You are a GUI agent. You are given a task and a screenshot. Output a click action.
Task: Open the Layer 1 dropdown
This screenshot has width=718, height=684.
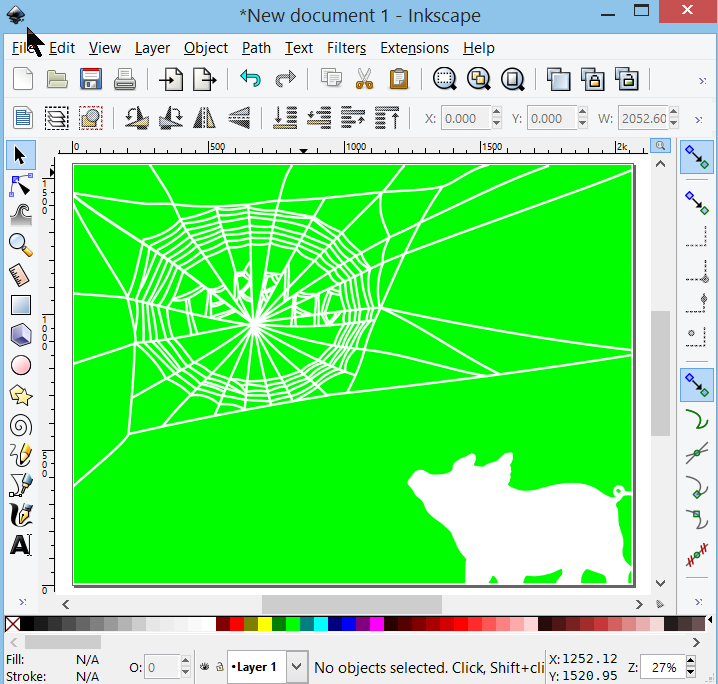tap(297, 667)
